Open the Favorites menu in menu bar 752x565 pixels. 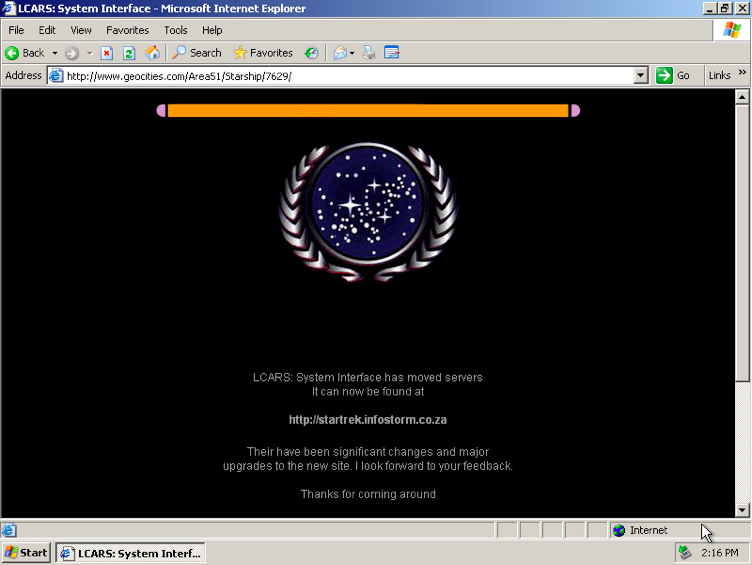pos(128,30)
